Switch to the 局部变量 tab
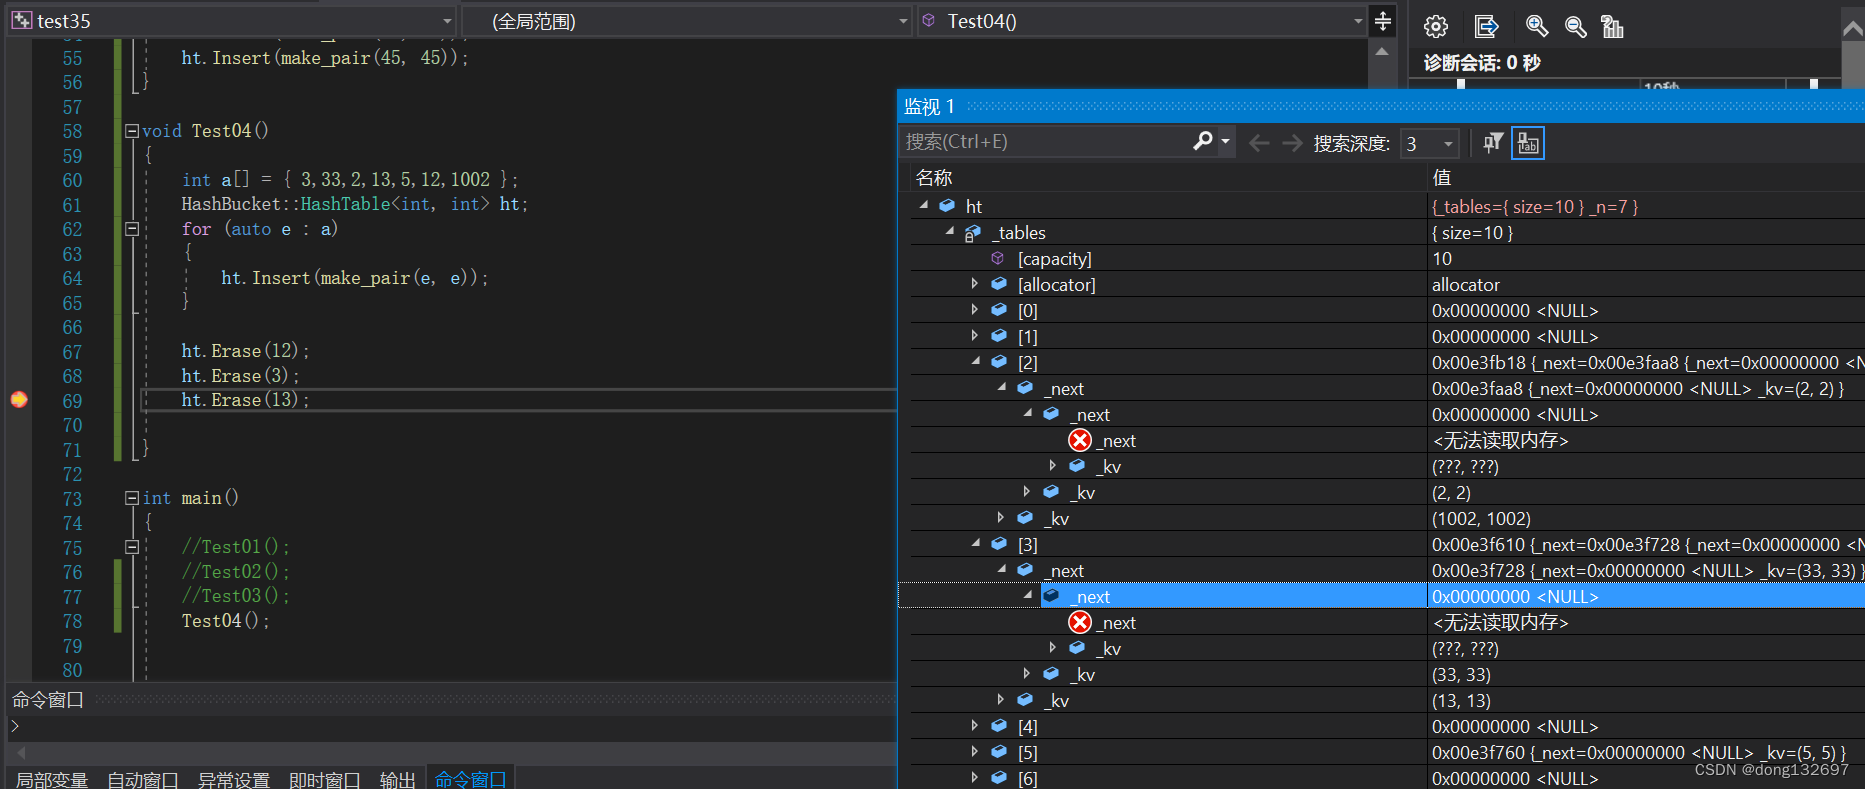 click(x=52, y=779)
